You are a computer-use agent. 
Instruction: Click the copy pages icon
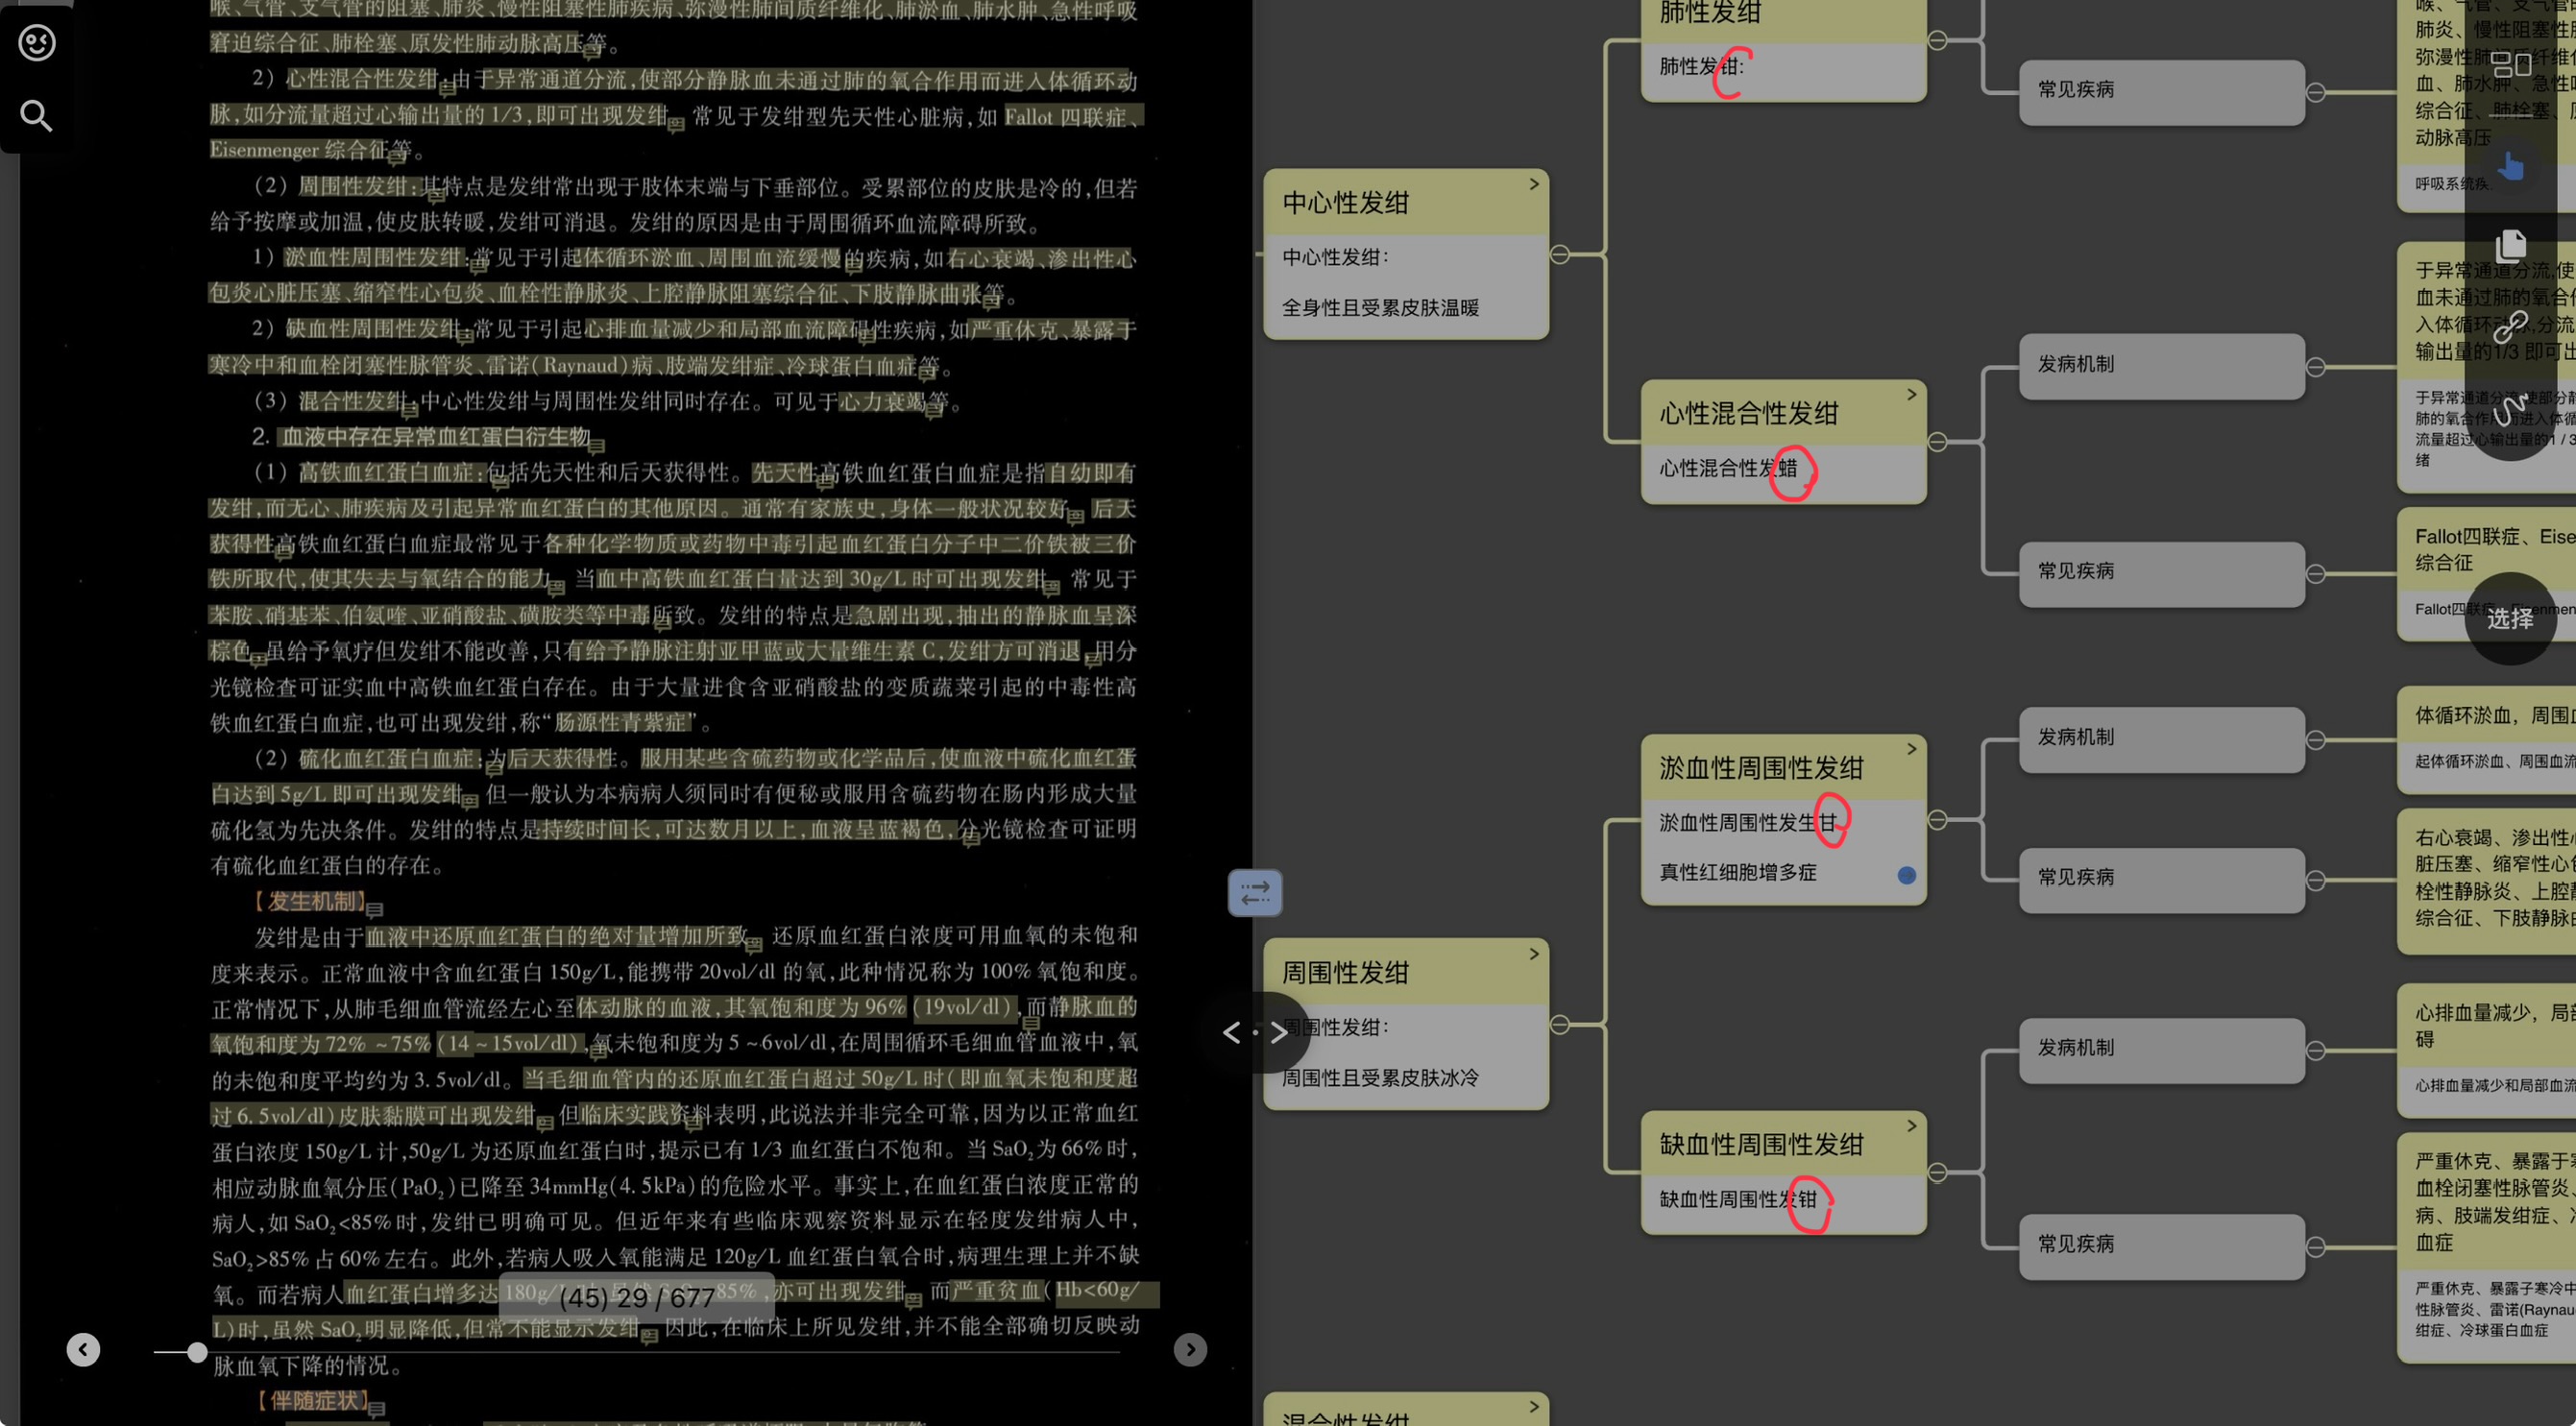click(x=2510, y=245)
